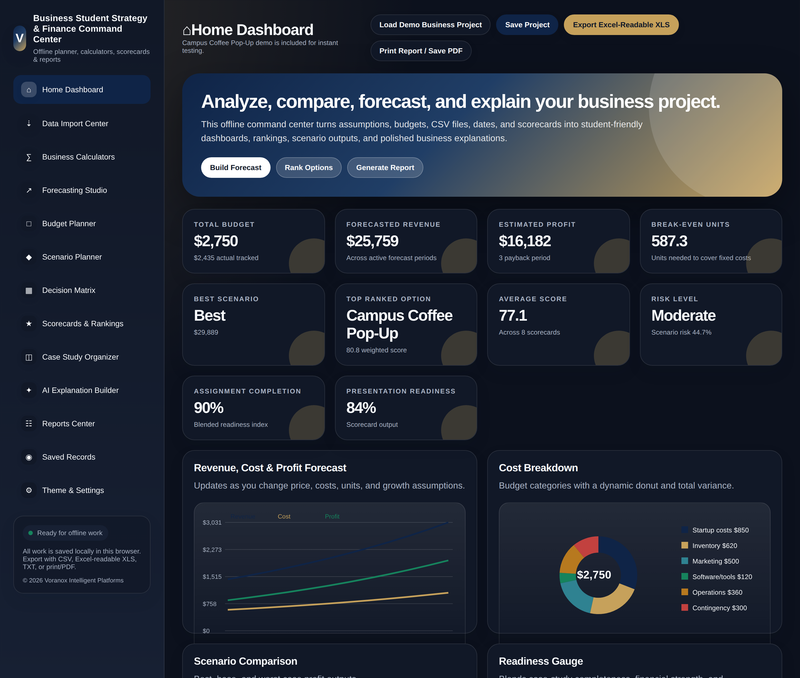800x678 pixels.
Task: Click the house icon beside Home Dashboard title
Action: pyautogui.click(x=187, y=31)
